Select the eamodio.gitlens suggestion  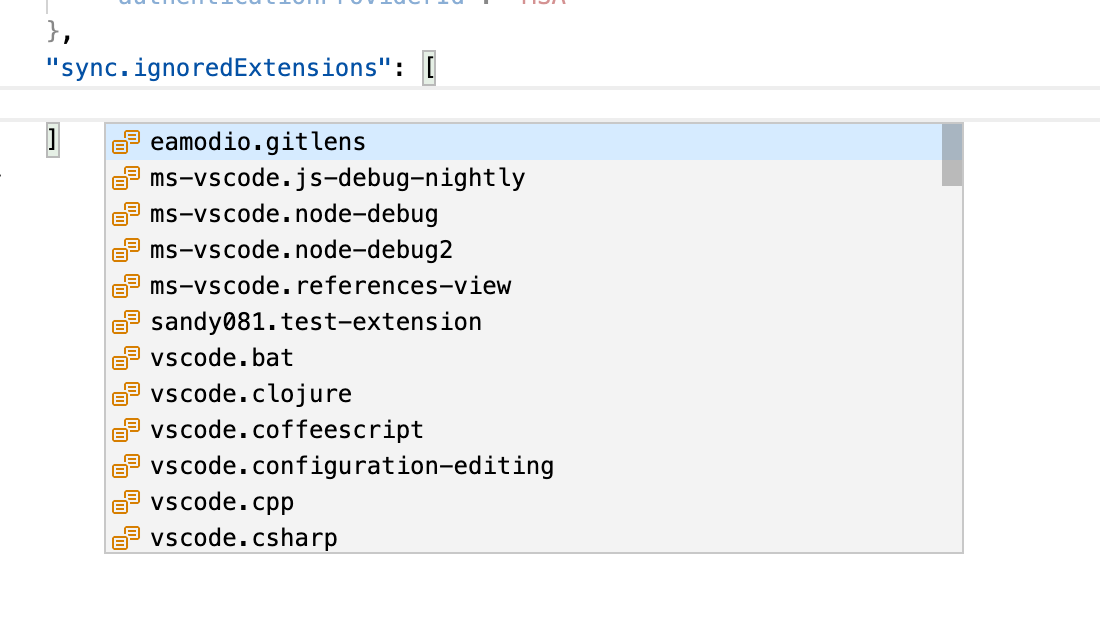click(x=257, y=141)
